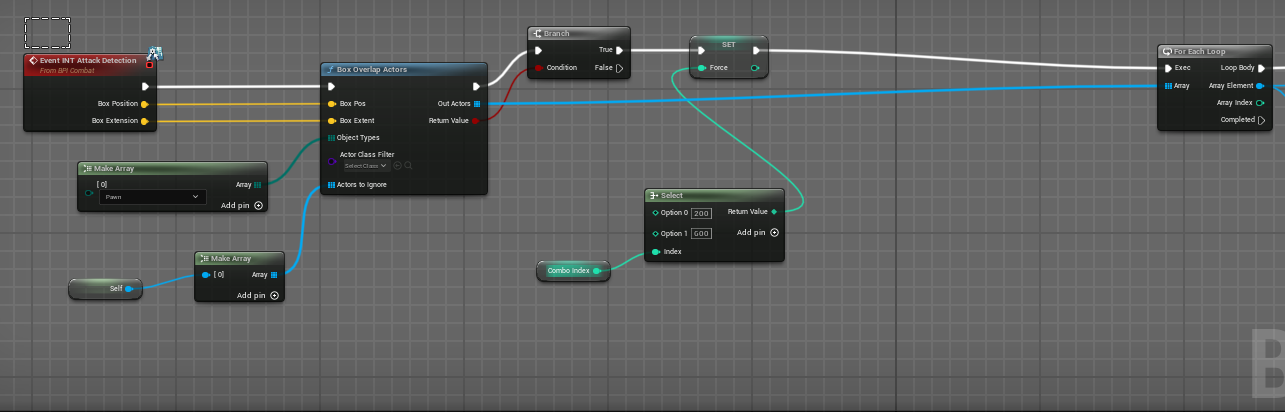
Task: Click the Event INT Attack Detection exec output pin
Action: 146,86
